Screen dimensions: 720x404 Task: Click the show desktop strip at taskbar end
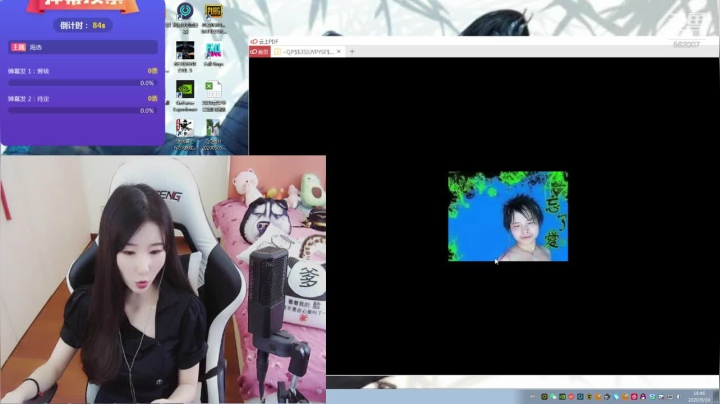pos(716,397)
